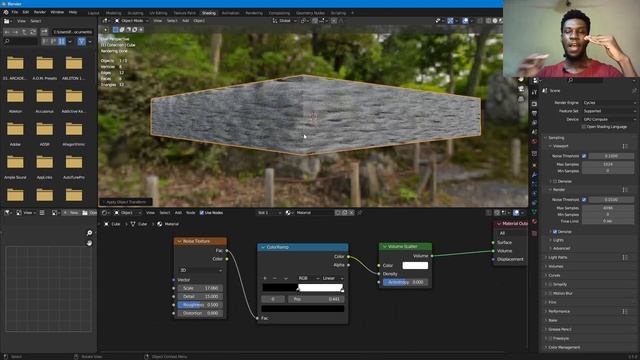Select thumbnail display mode in file browser
This screenshot has height=360, width=640.
pos(62,41)
